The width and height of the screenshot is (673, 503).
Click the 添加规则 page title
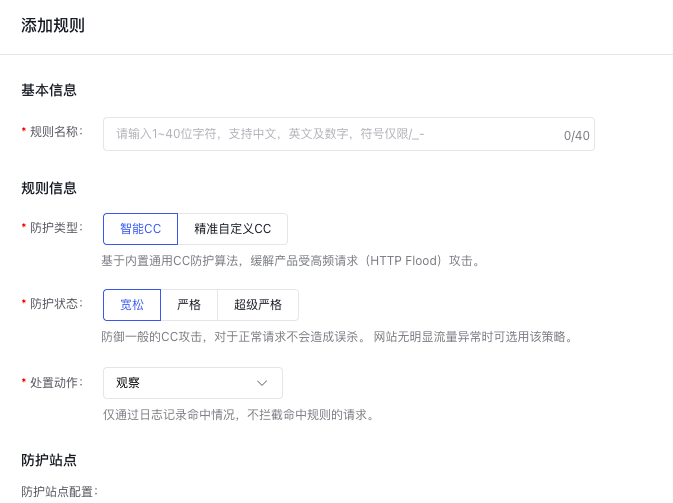[x=53, y=26]
